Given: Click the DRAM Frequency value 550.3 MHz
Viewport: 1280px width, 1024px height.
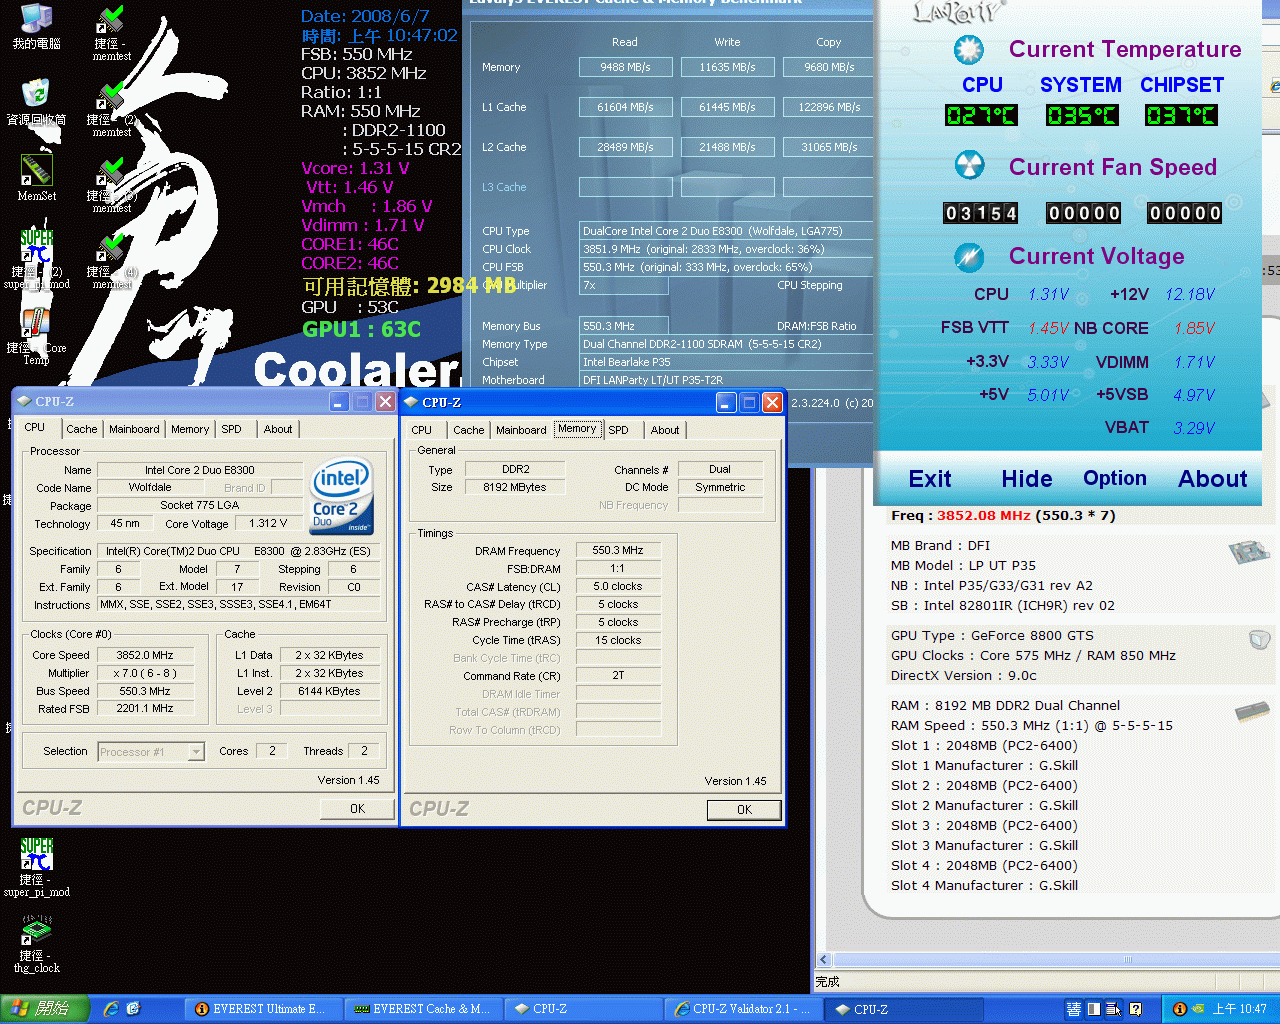Looking at the screenshot, I should point(618,551).
